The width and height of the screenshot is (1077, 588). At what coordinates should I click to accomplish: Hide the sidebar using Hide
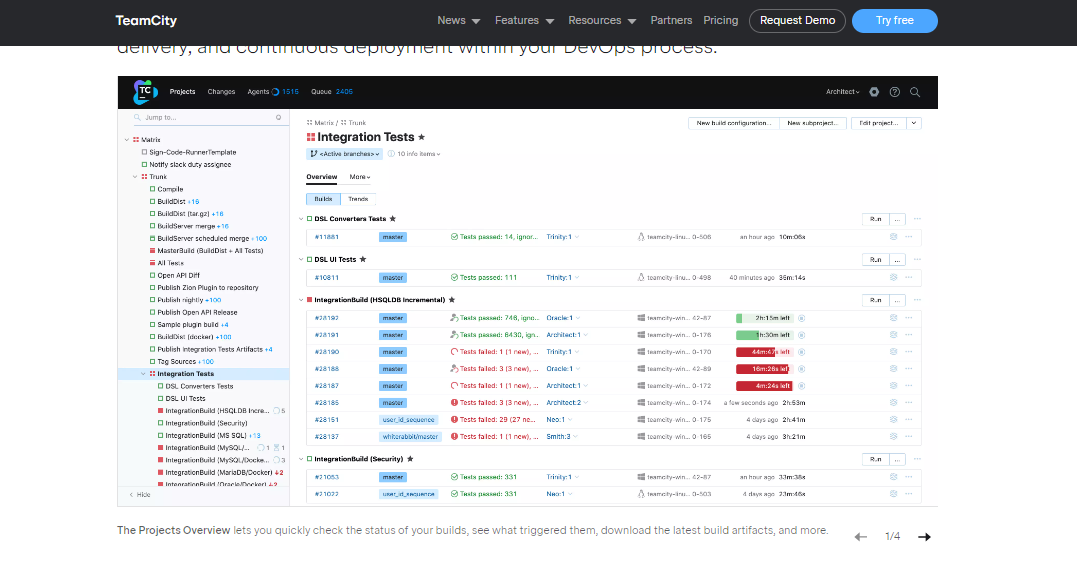(x=139, y=495)
